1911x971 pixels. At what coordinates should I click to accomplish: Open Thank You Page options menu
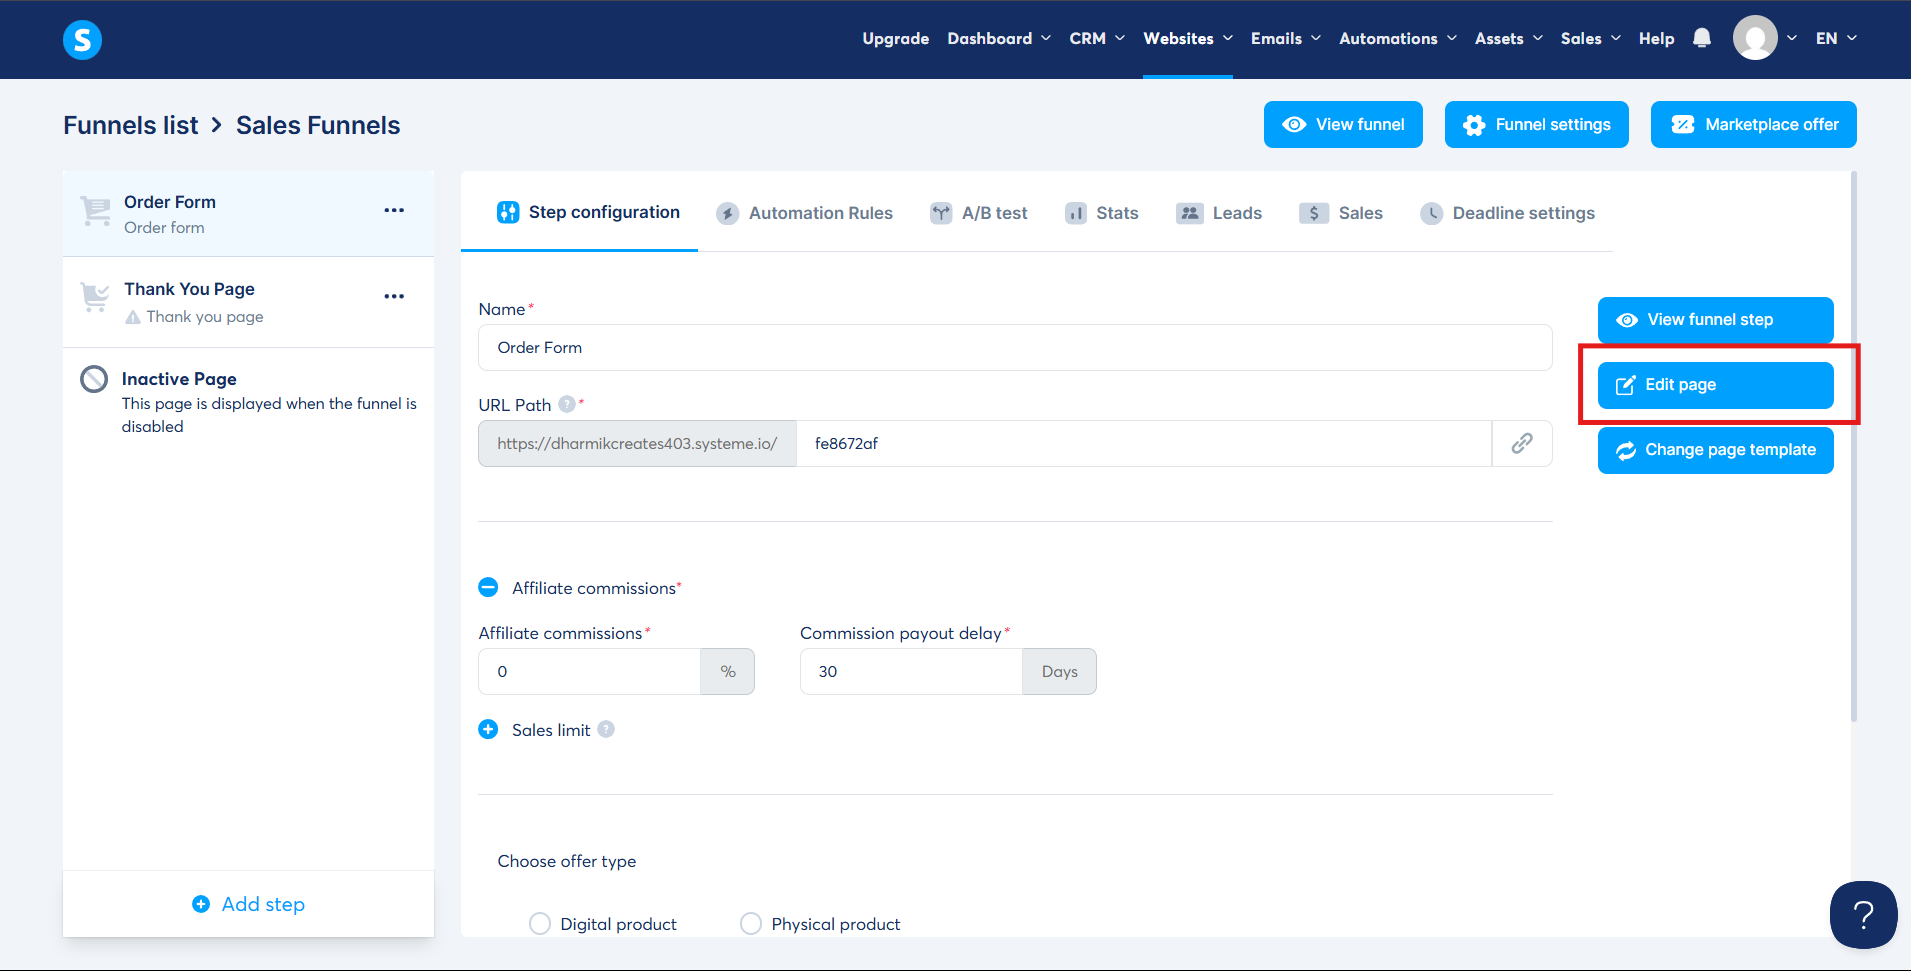pyautogui.click(x=394, y=296)
